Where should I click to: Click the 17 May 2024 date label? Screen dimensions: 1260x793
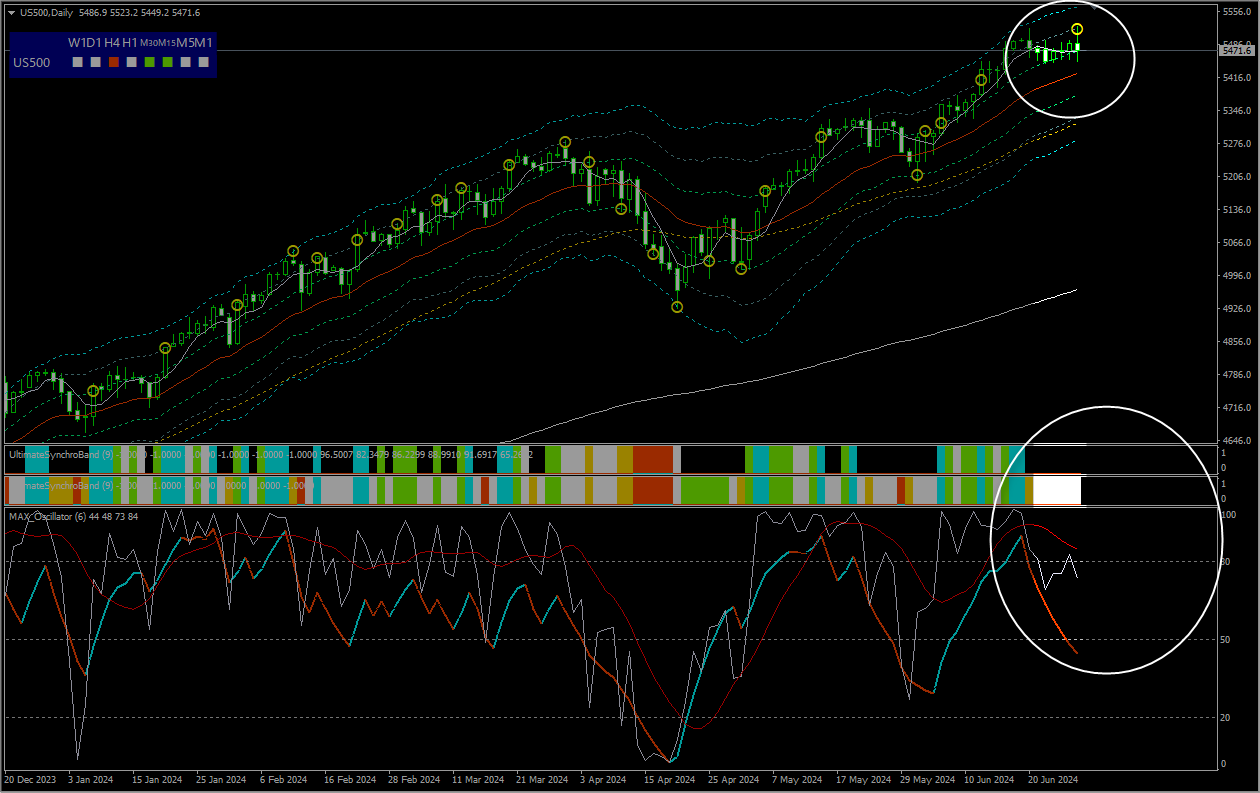(863, 779)
